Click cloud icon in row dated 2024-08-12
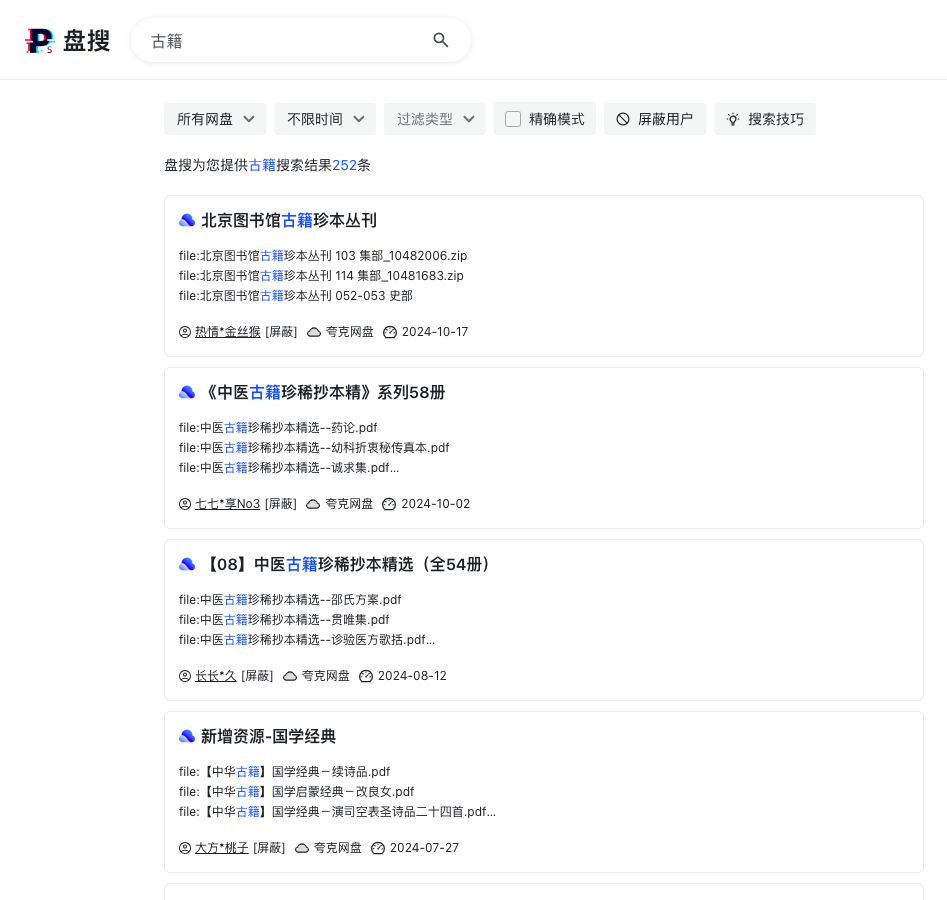Screen dimensions: 947x900 pyautogui.click(x=290, y=677)
